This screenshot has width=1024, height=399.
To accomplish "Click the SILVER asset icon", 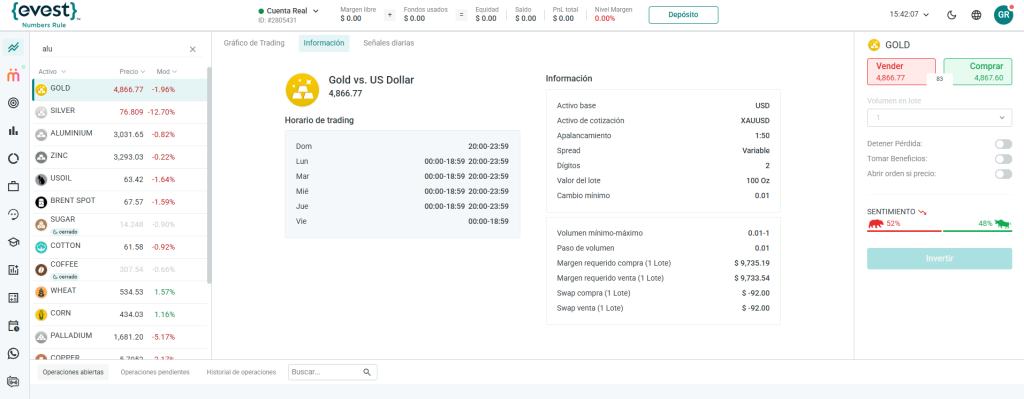I will click(40, 112).
